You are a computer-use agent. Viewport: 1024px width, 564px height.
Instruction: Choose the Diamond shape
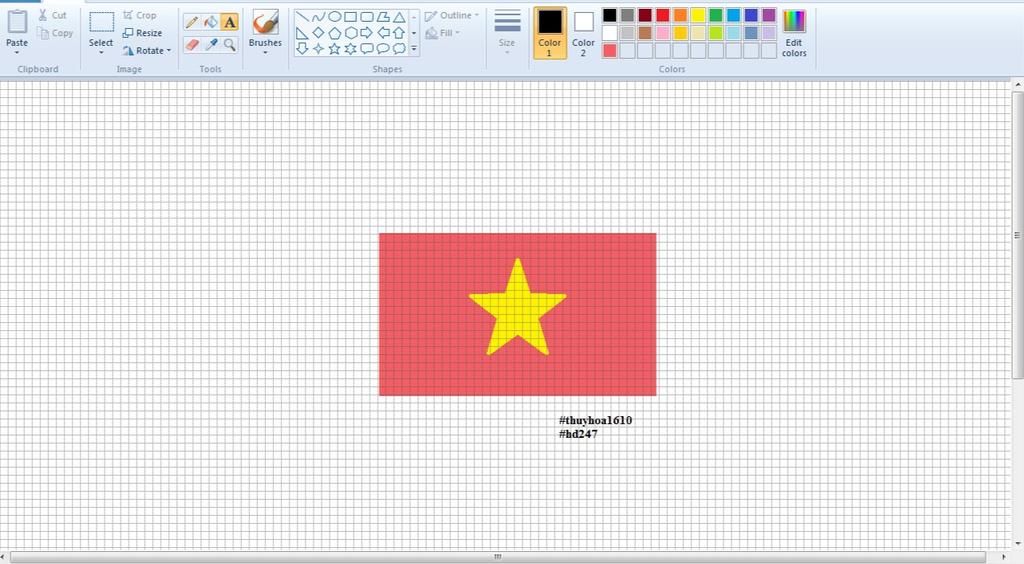pos(318,33)
